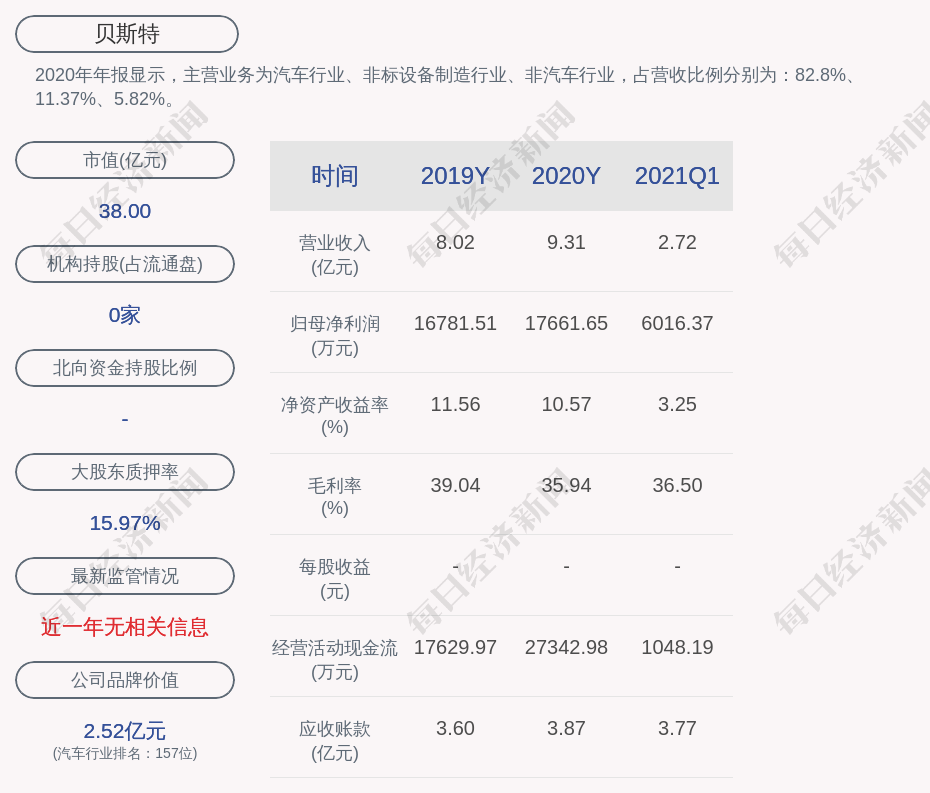930x793 pixels.
Task: Click the 毛利率(%) row label
Action: coord(334,497)
